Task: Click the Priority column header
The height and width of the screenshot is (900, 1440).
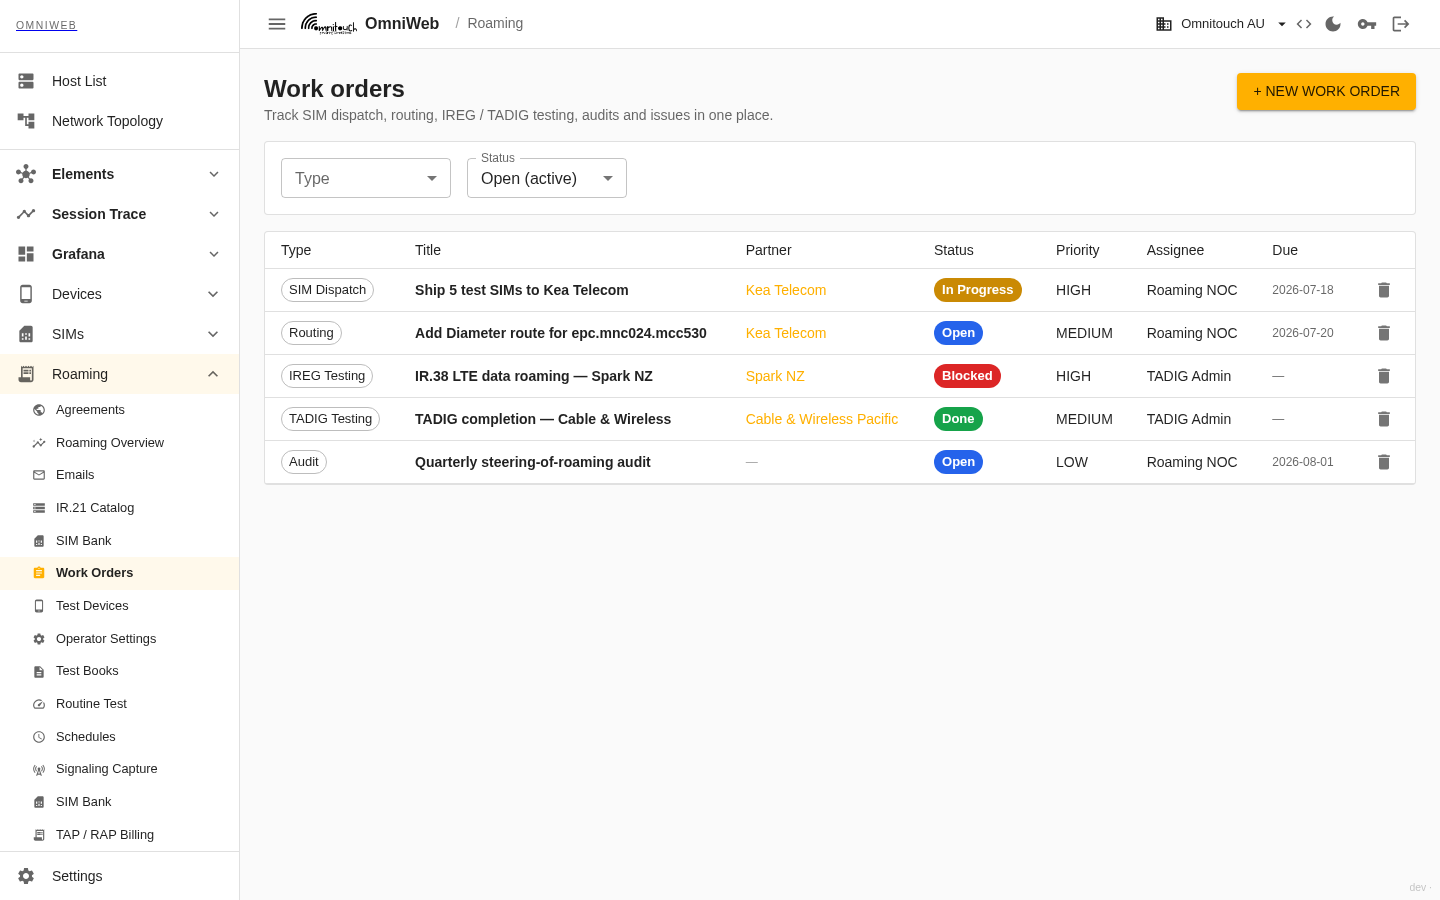Action: [x=1078, y=250]
